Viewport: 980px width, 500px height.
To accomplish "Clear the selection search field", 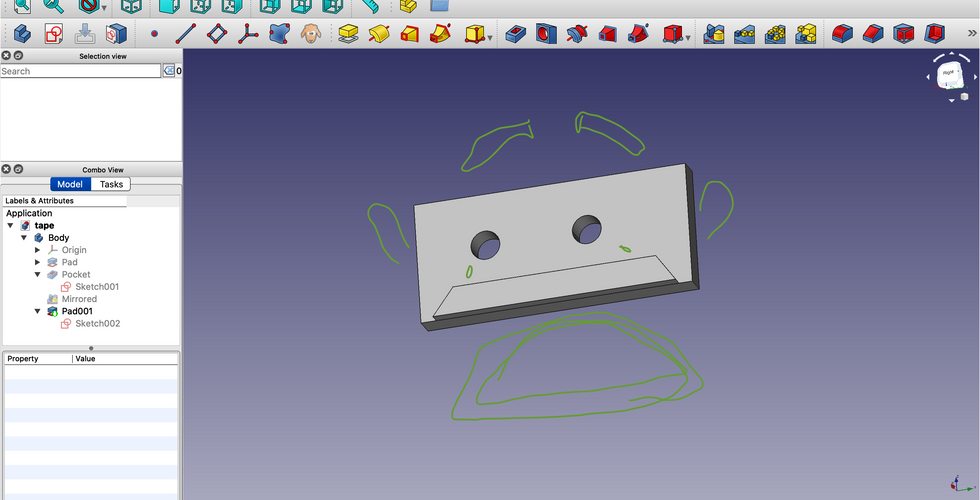I will coord(169,71).
